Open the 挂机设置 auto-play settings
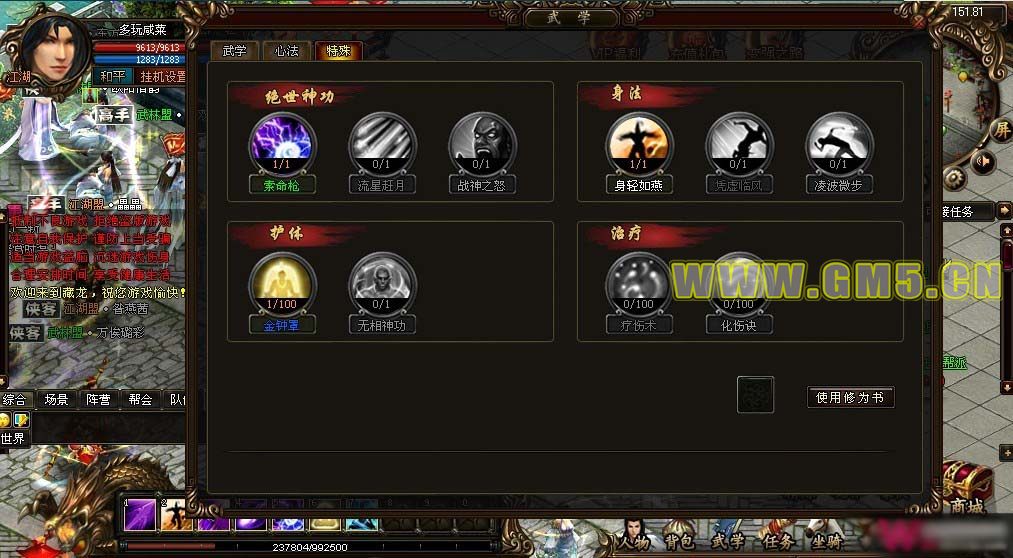Screen dimensions: 1013x558 162,77
